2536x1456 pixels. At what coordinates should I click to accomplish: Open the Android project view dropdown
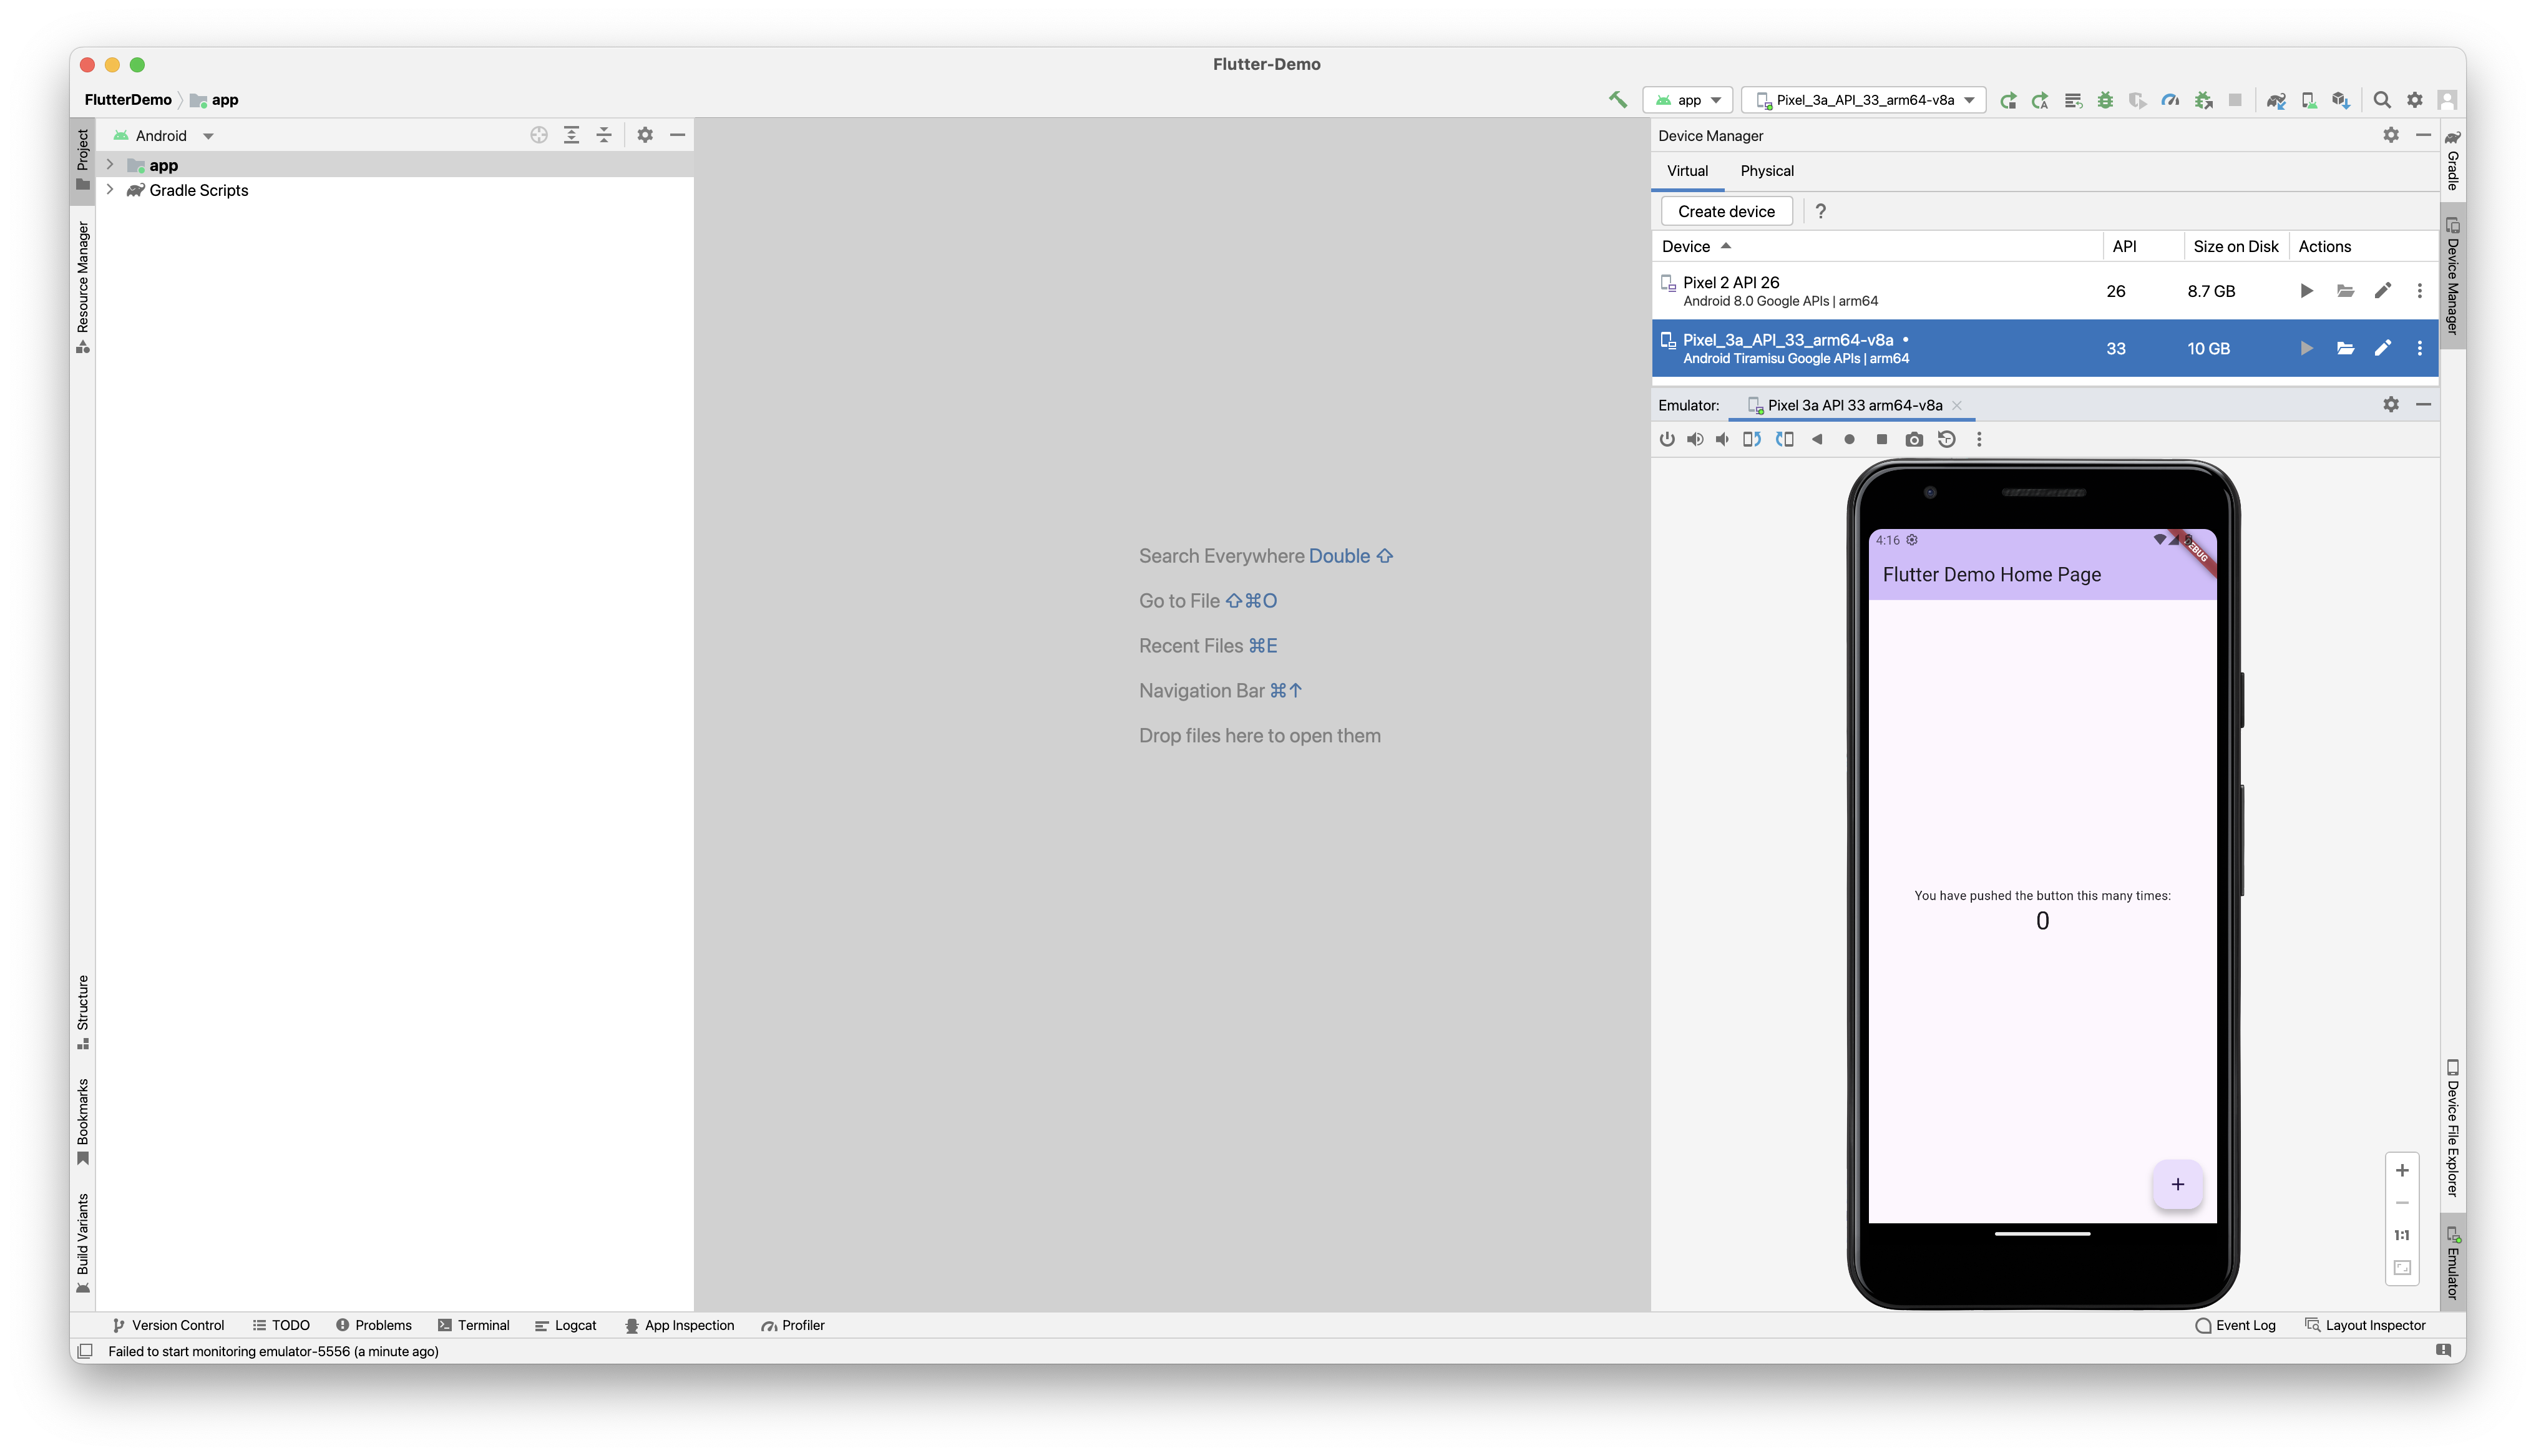[163, 135]
